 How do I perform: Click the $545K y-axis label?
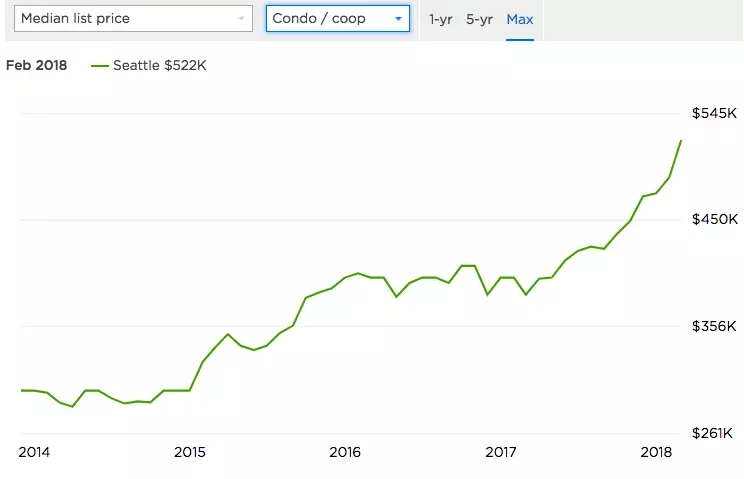click(x=714, y=113)
